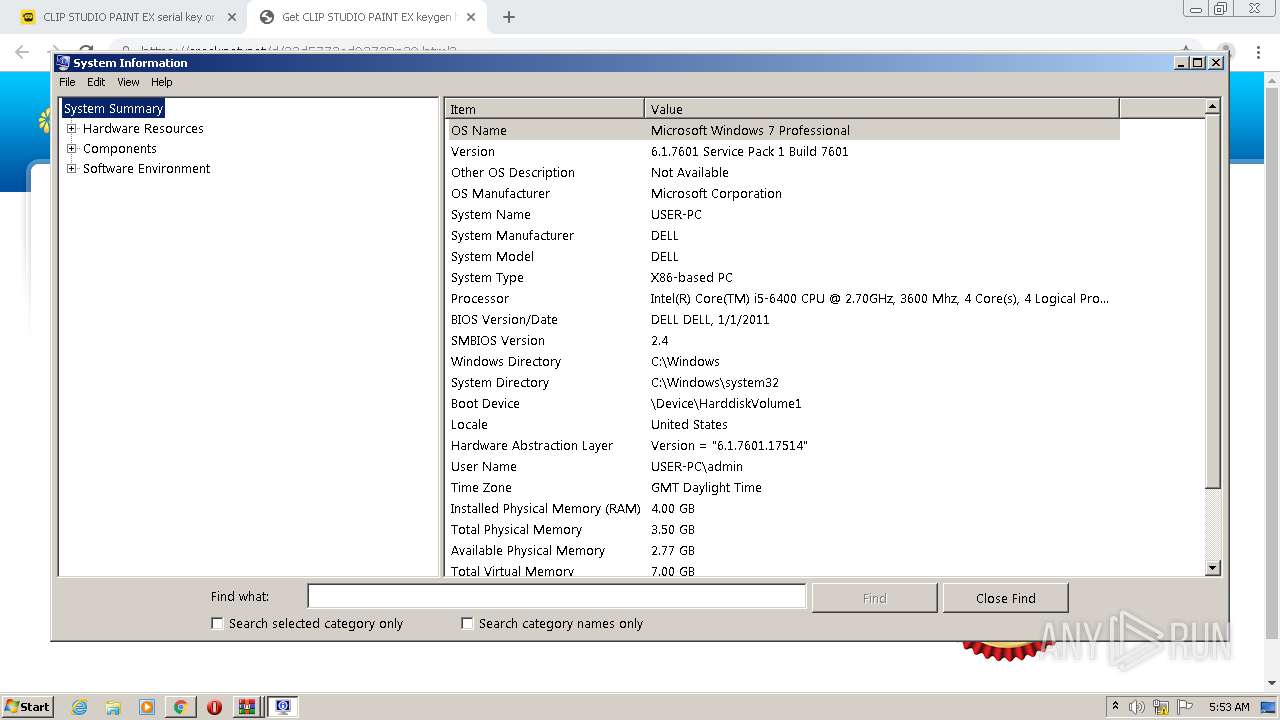Select the Boot Device row
The width and height of the screenshot is (1280, 720).
[783, 403]
